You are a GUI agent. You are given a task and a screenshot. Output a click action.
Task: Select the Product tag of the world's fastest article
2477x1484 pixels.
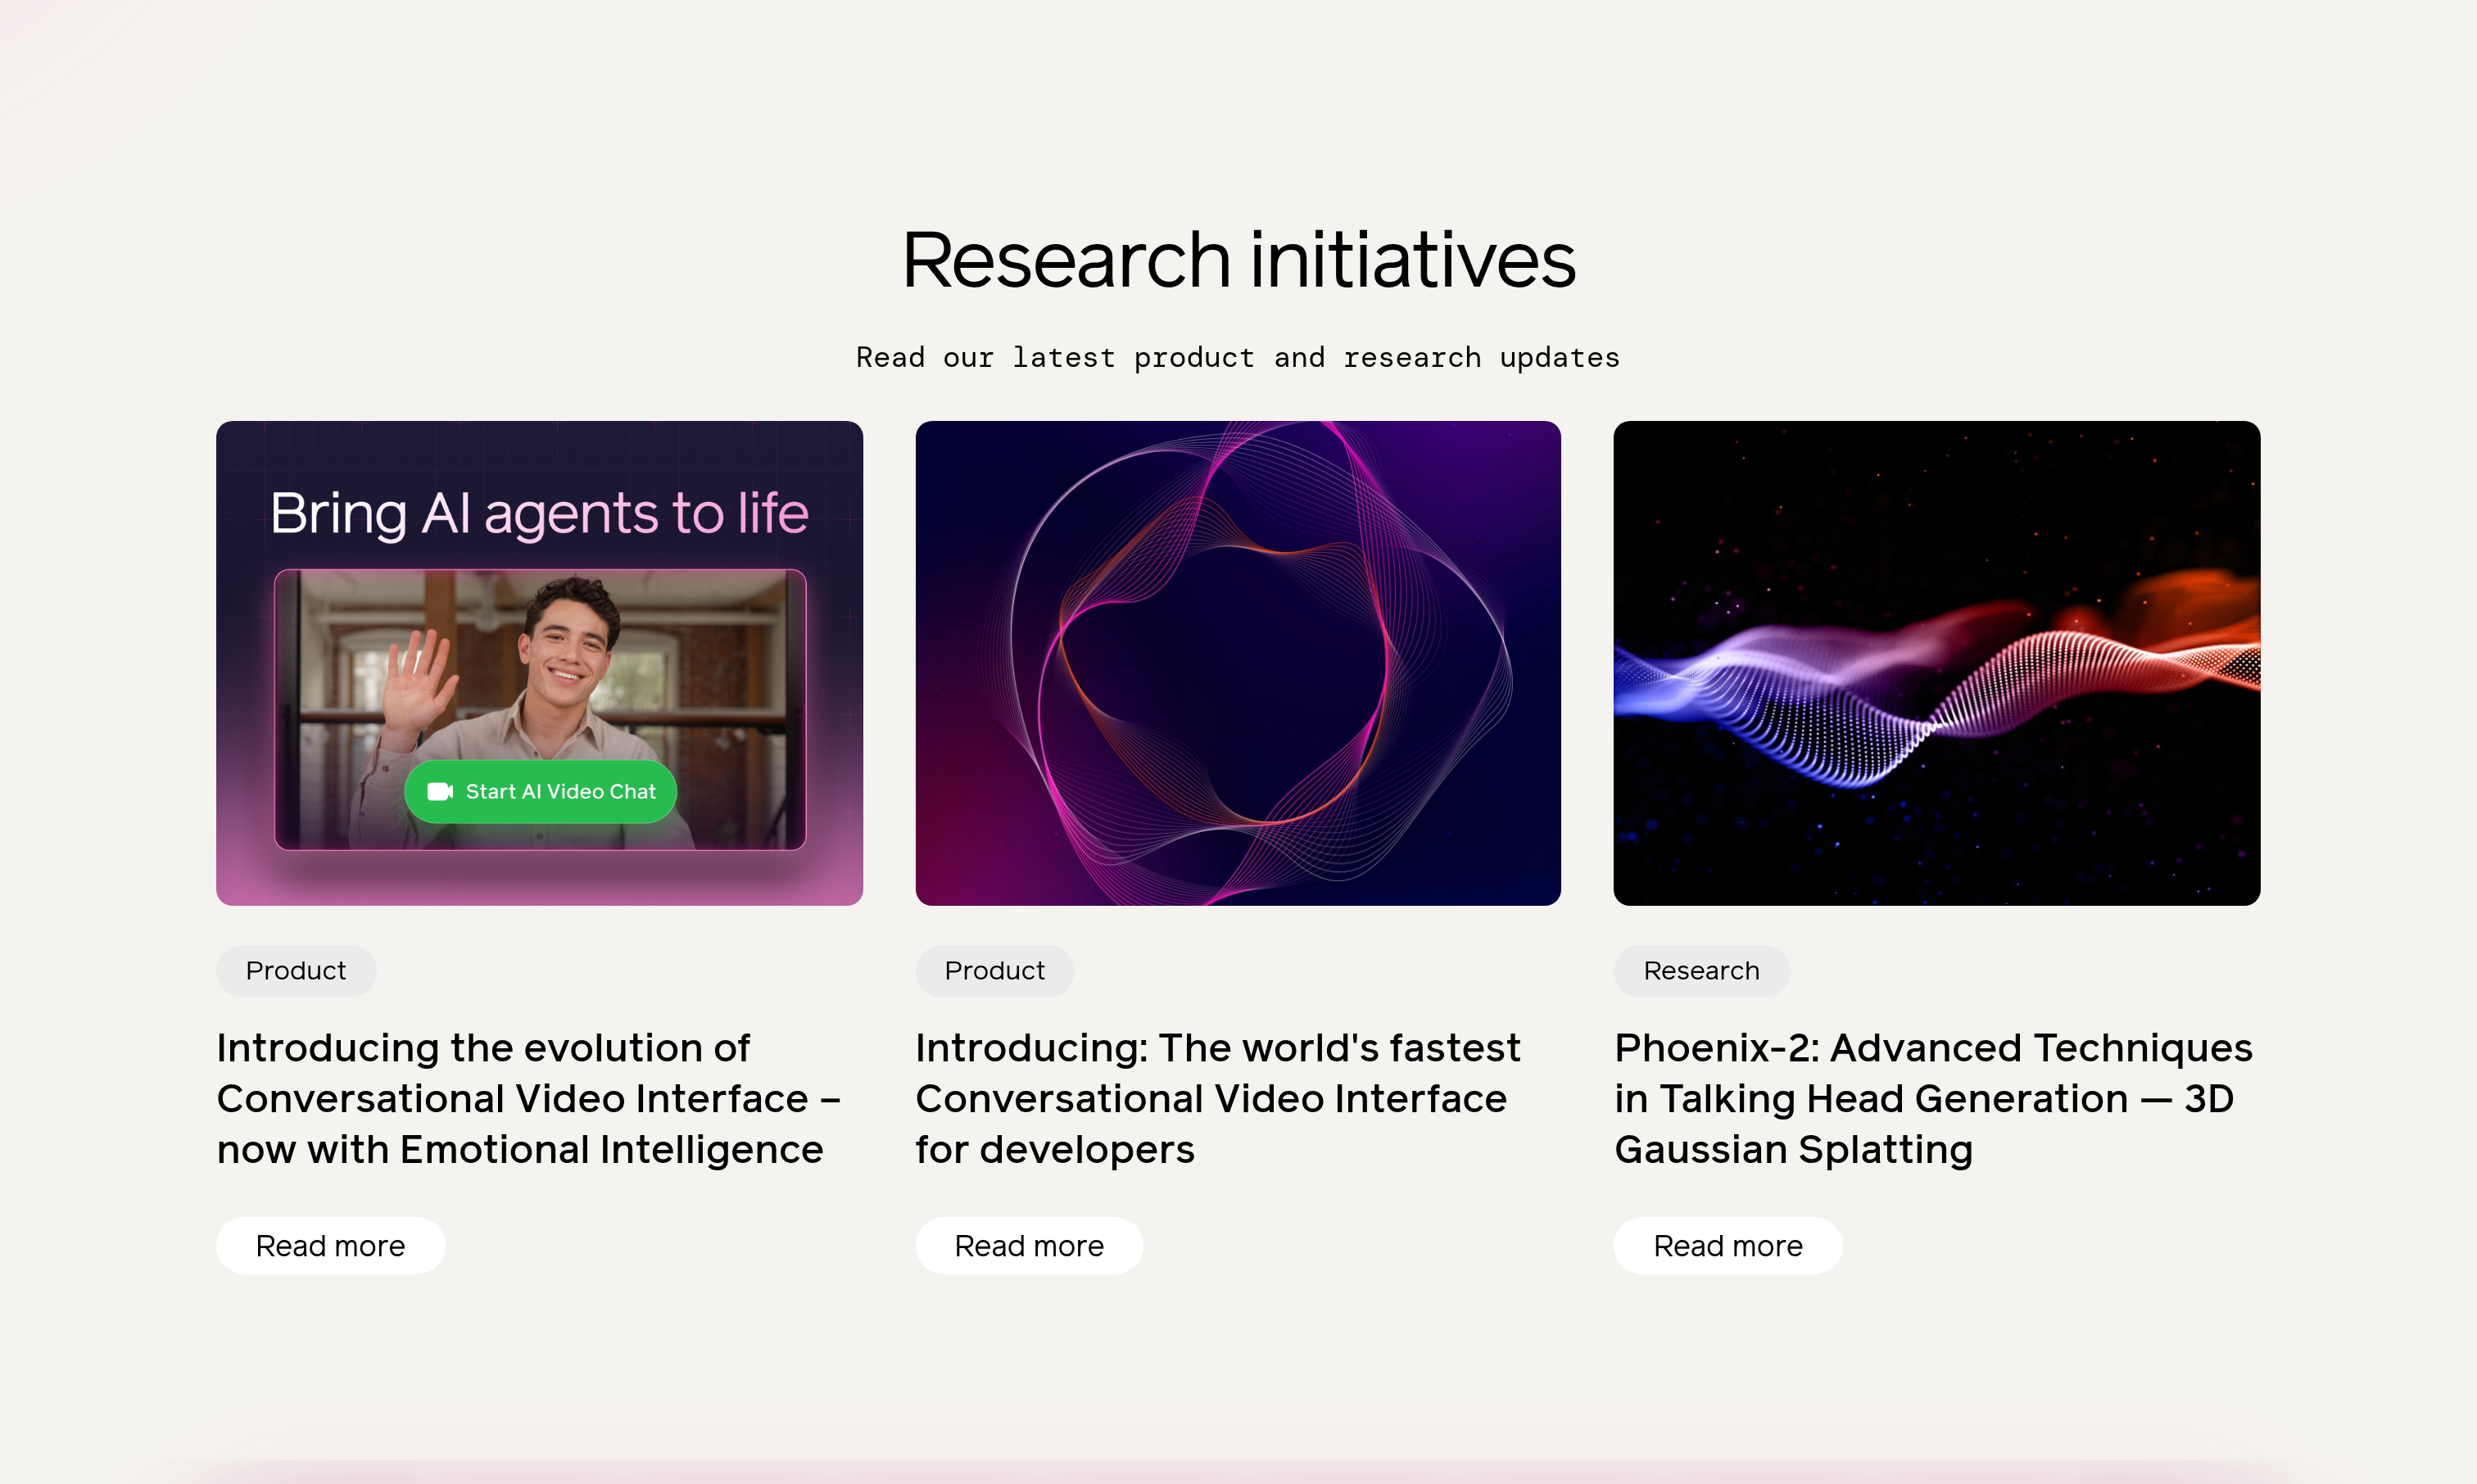click(994, 971)
